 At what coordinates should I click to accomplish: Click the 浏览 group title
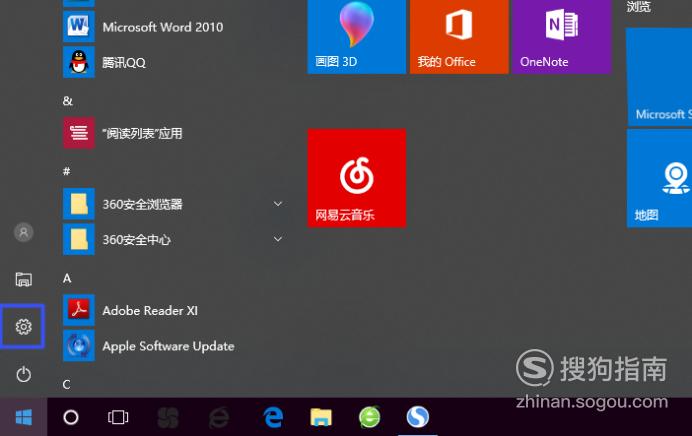coord(638,6)
